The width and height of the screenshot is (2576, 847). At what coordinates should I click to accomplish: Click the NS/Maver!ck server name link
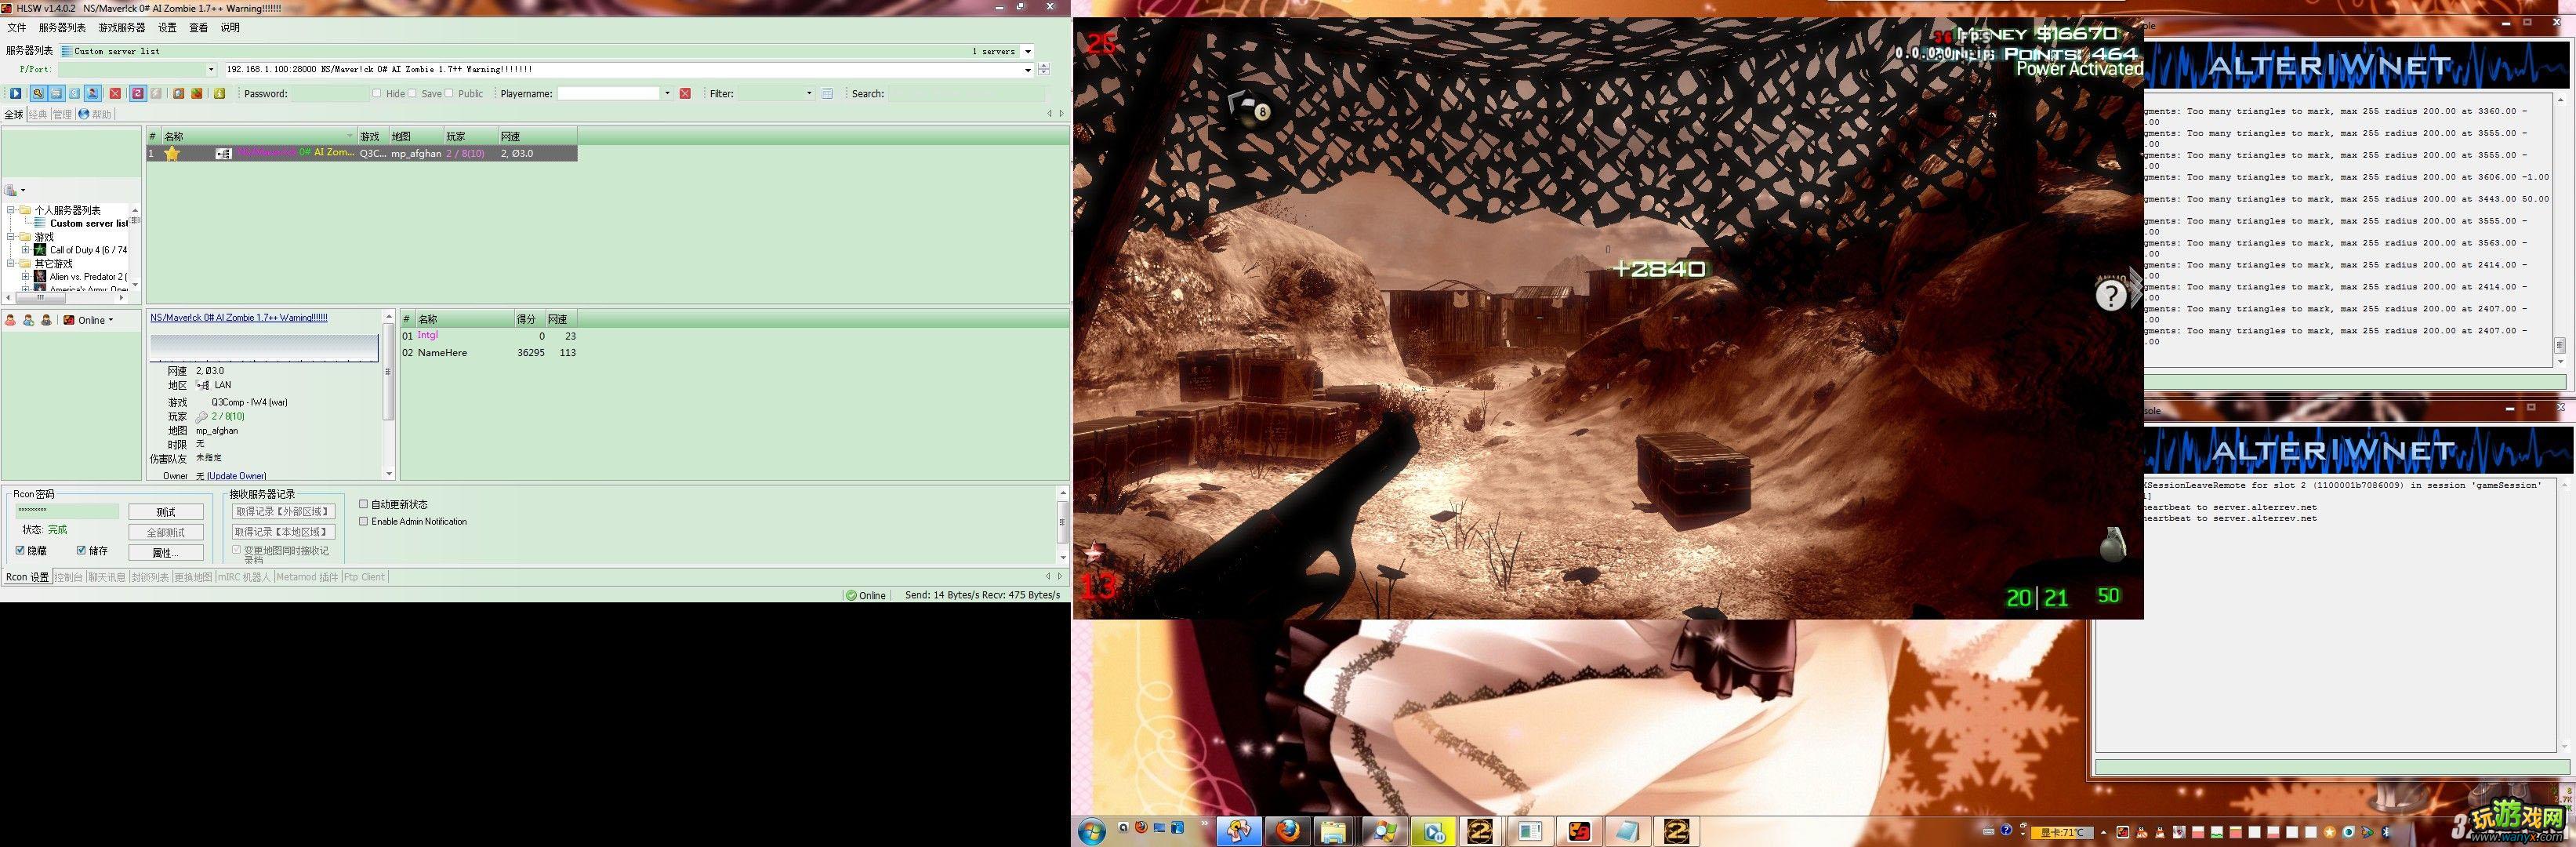(239, 318)
